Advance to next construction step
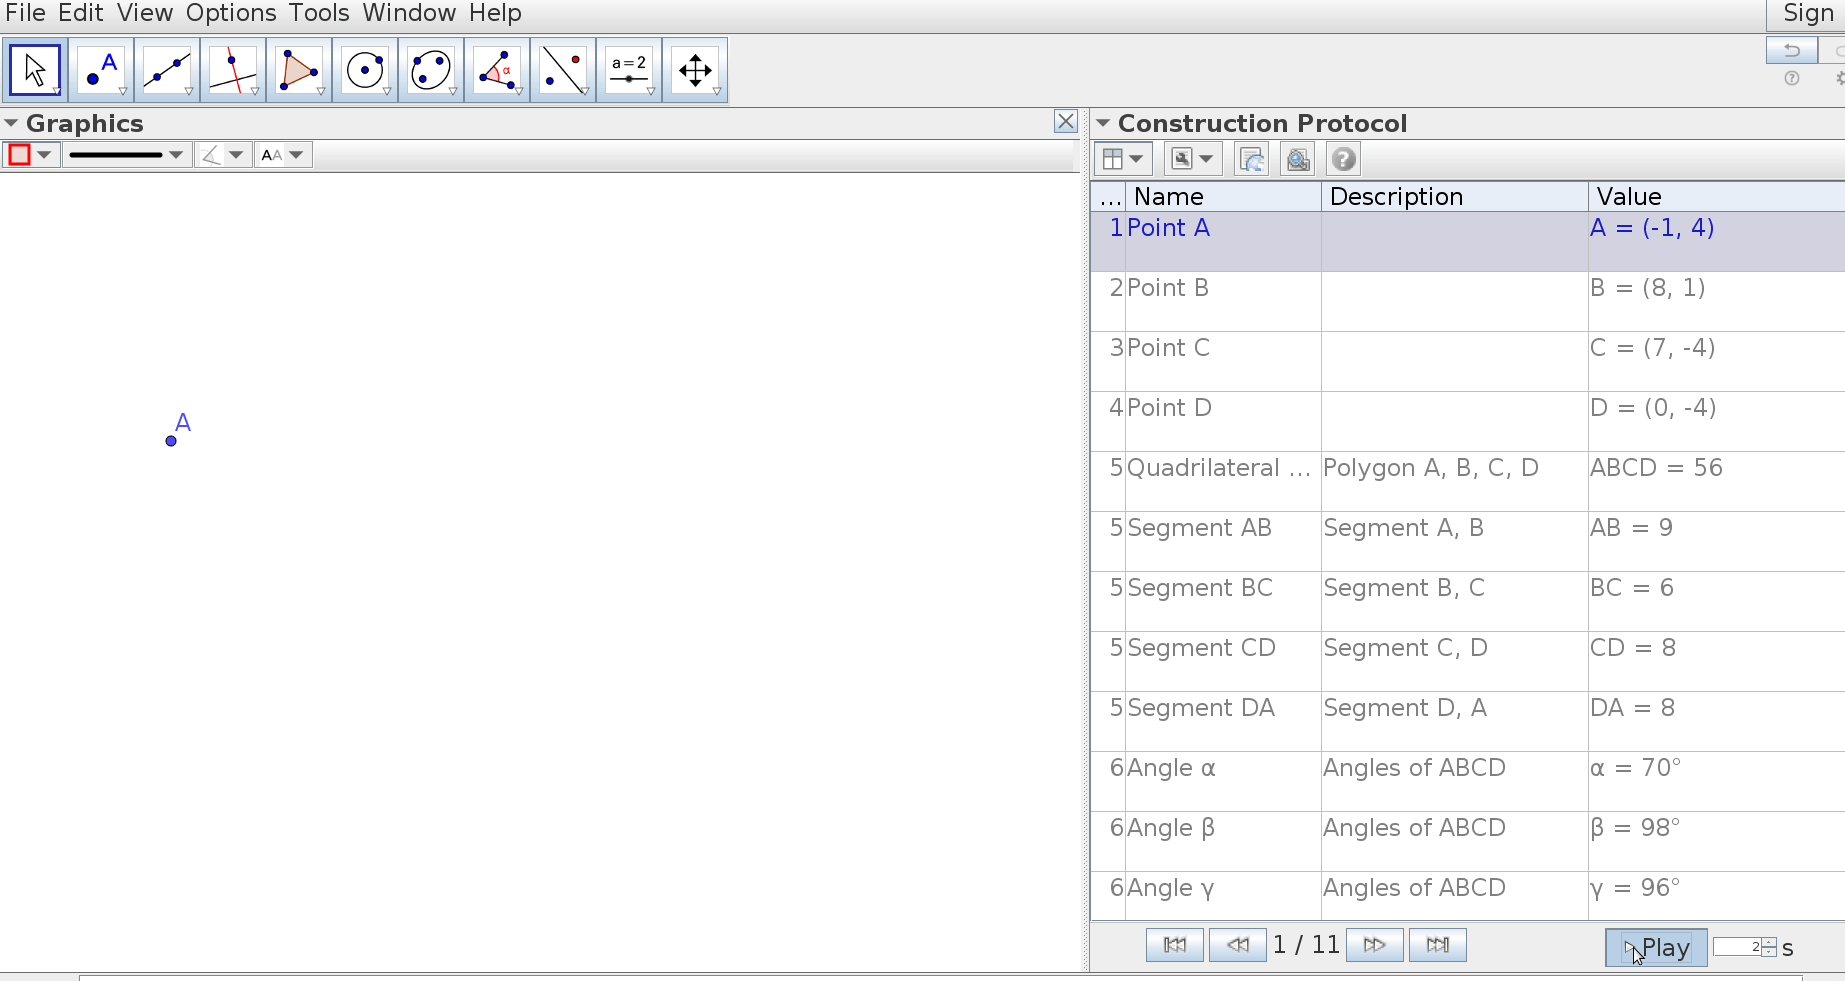The image size is (1845, 981). (1375, 945)
